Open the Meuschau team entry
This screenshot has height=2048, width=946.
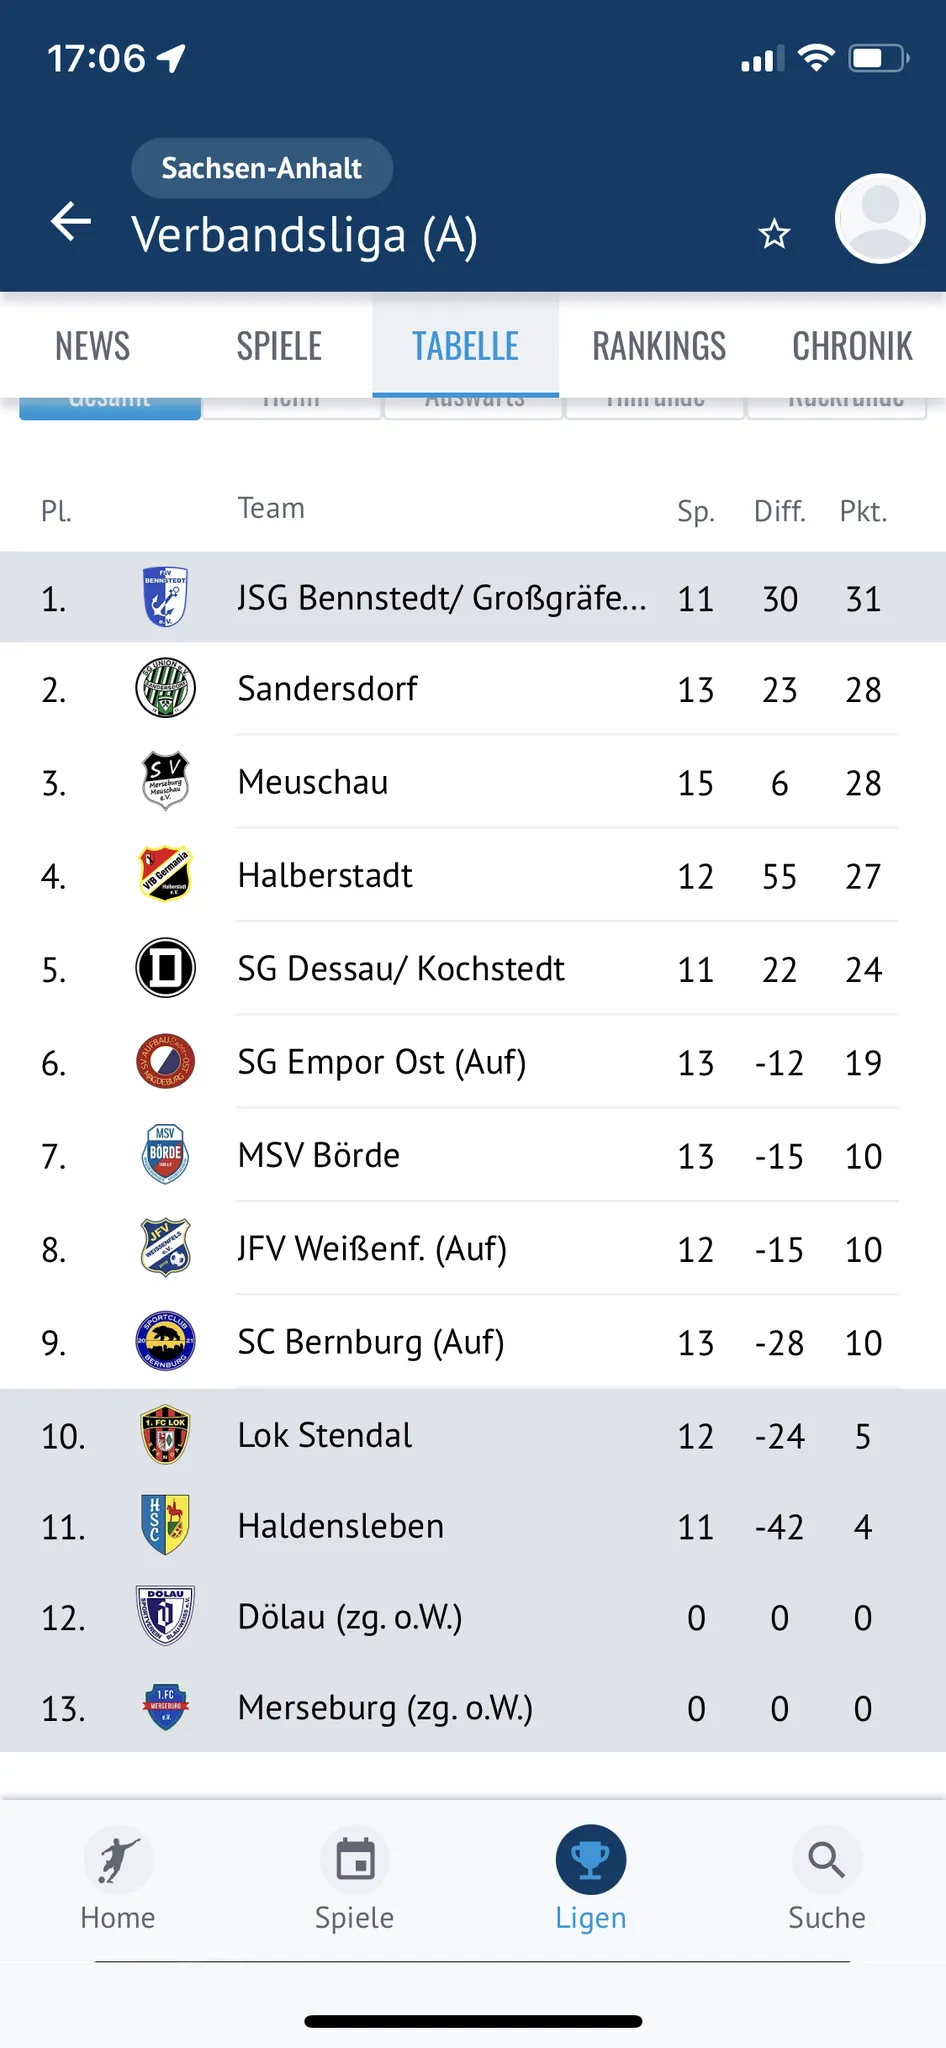[473, 782]
